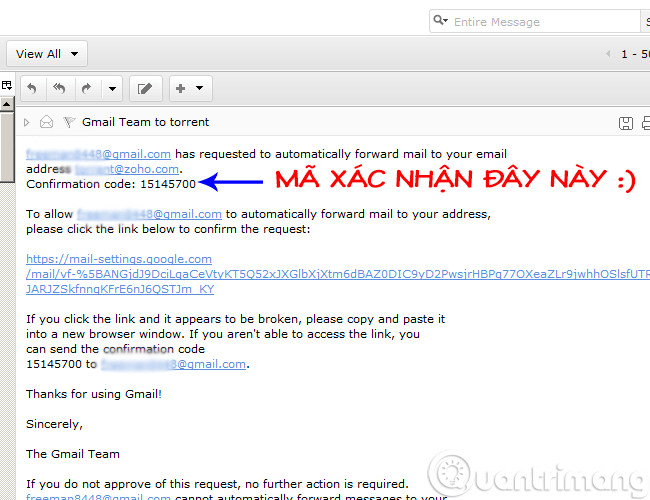Open the zoho.com address link
650x500 pixels.
[127, 169]
